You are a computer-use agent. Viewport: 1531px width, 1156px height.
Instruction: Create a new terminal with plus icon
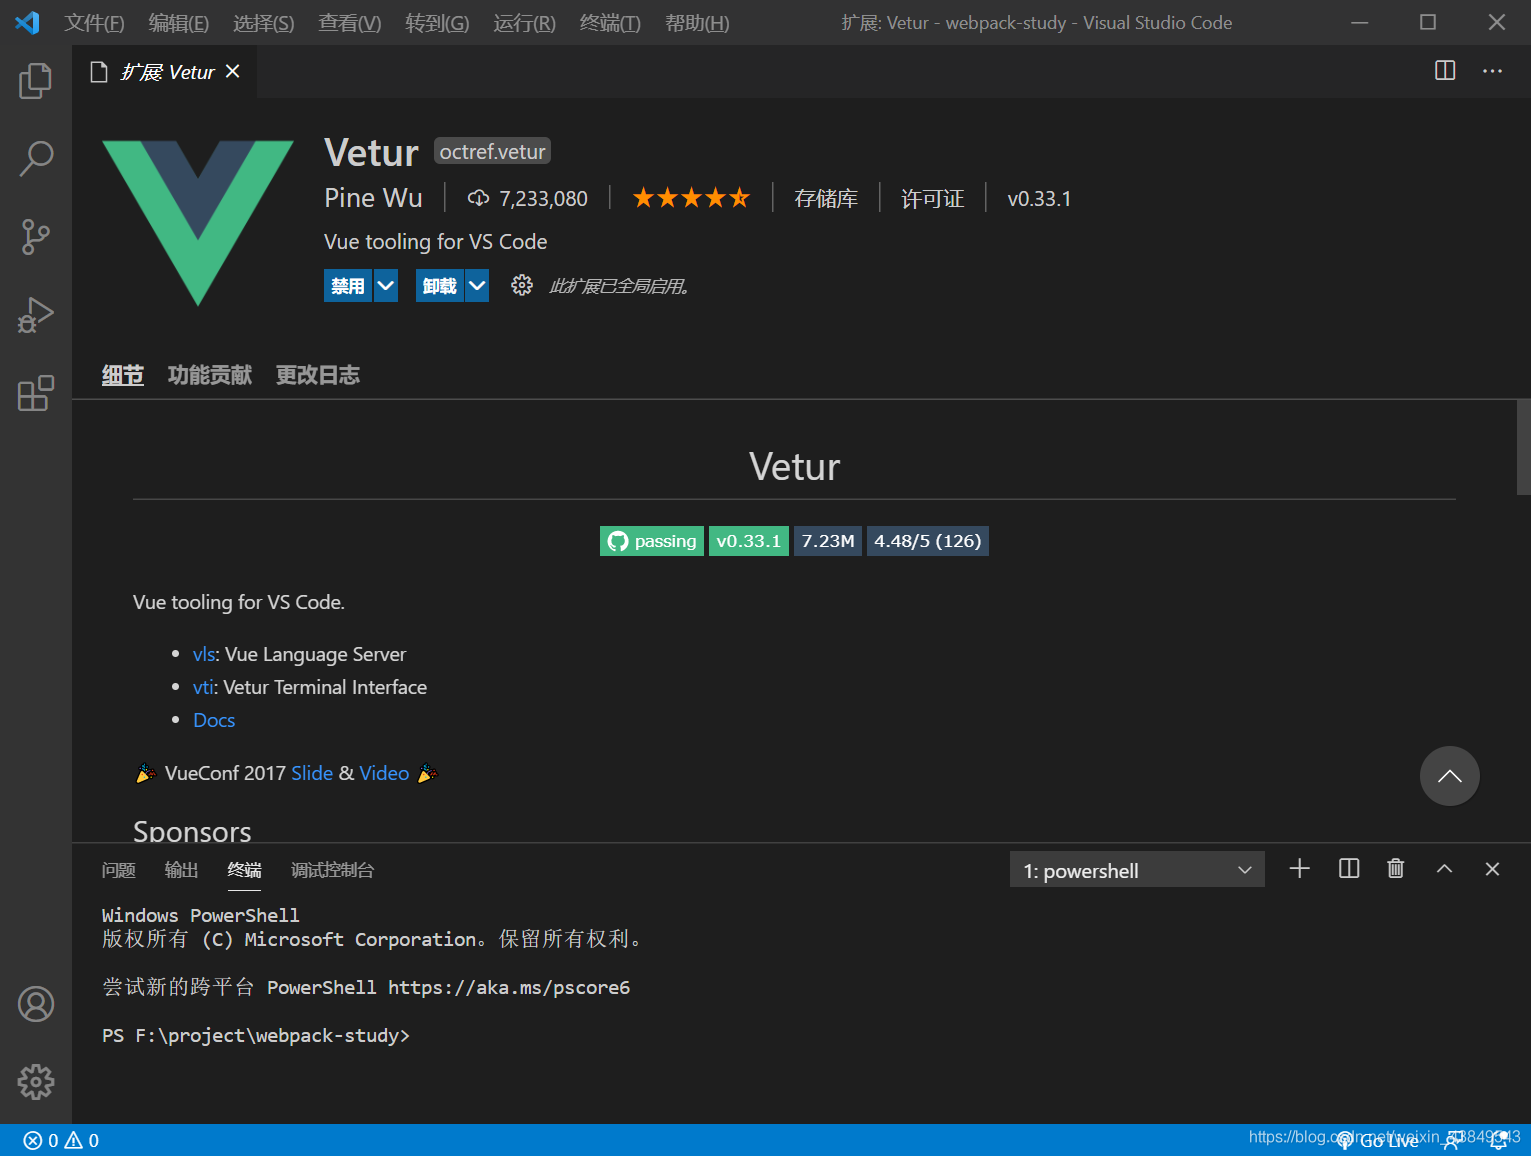1299,868
